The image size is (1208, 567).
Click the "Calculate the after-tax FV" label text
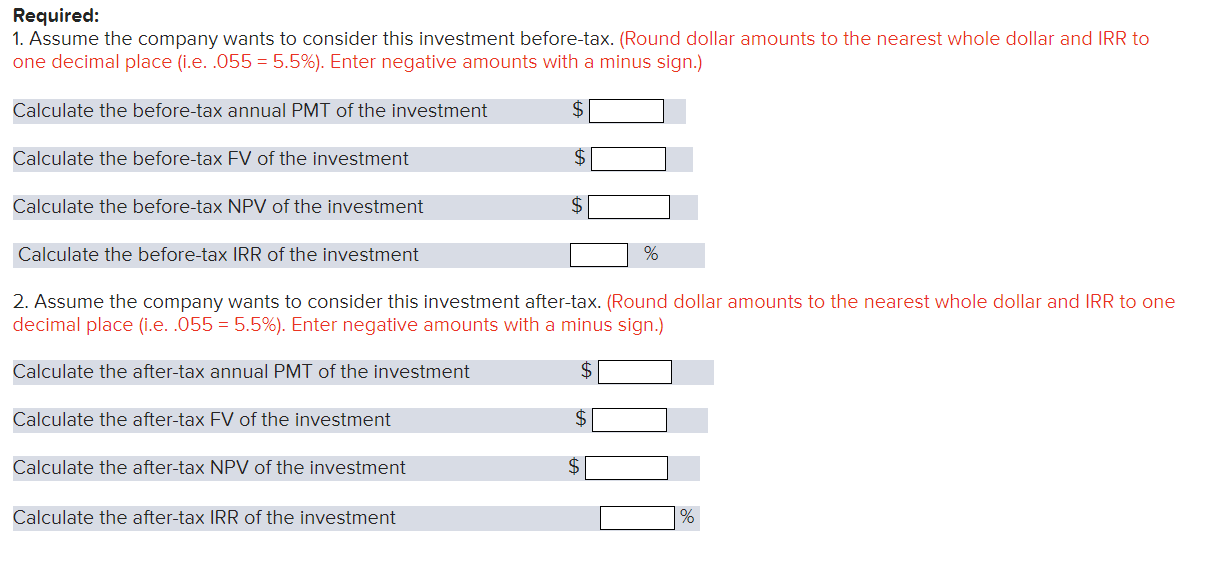pos(202,420)
